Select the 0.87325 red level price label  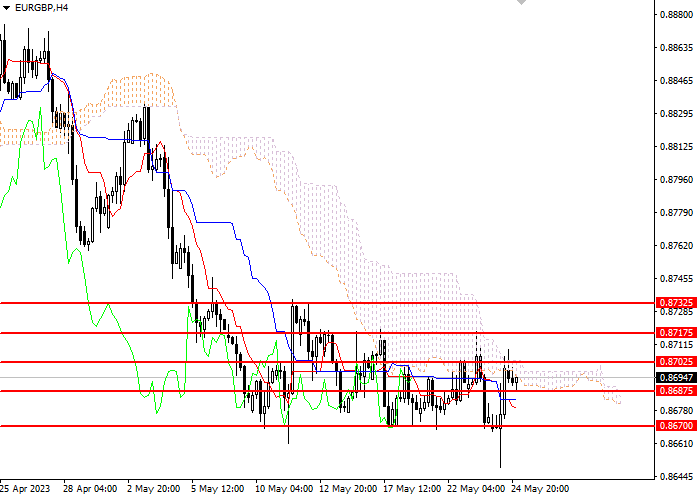tap(676, 303)
